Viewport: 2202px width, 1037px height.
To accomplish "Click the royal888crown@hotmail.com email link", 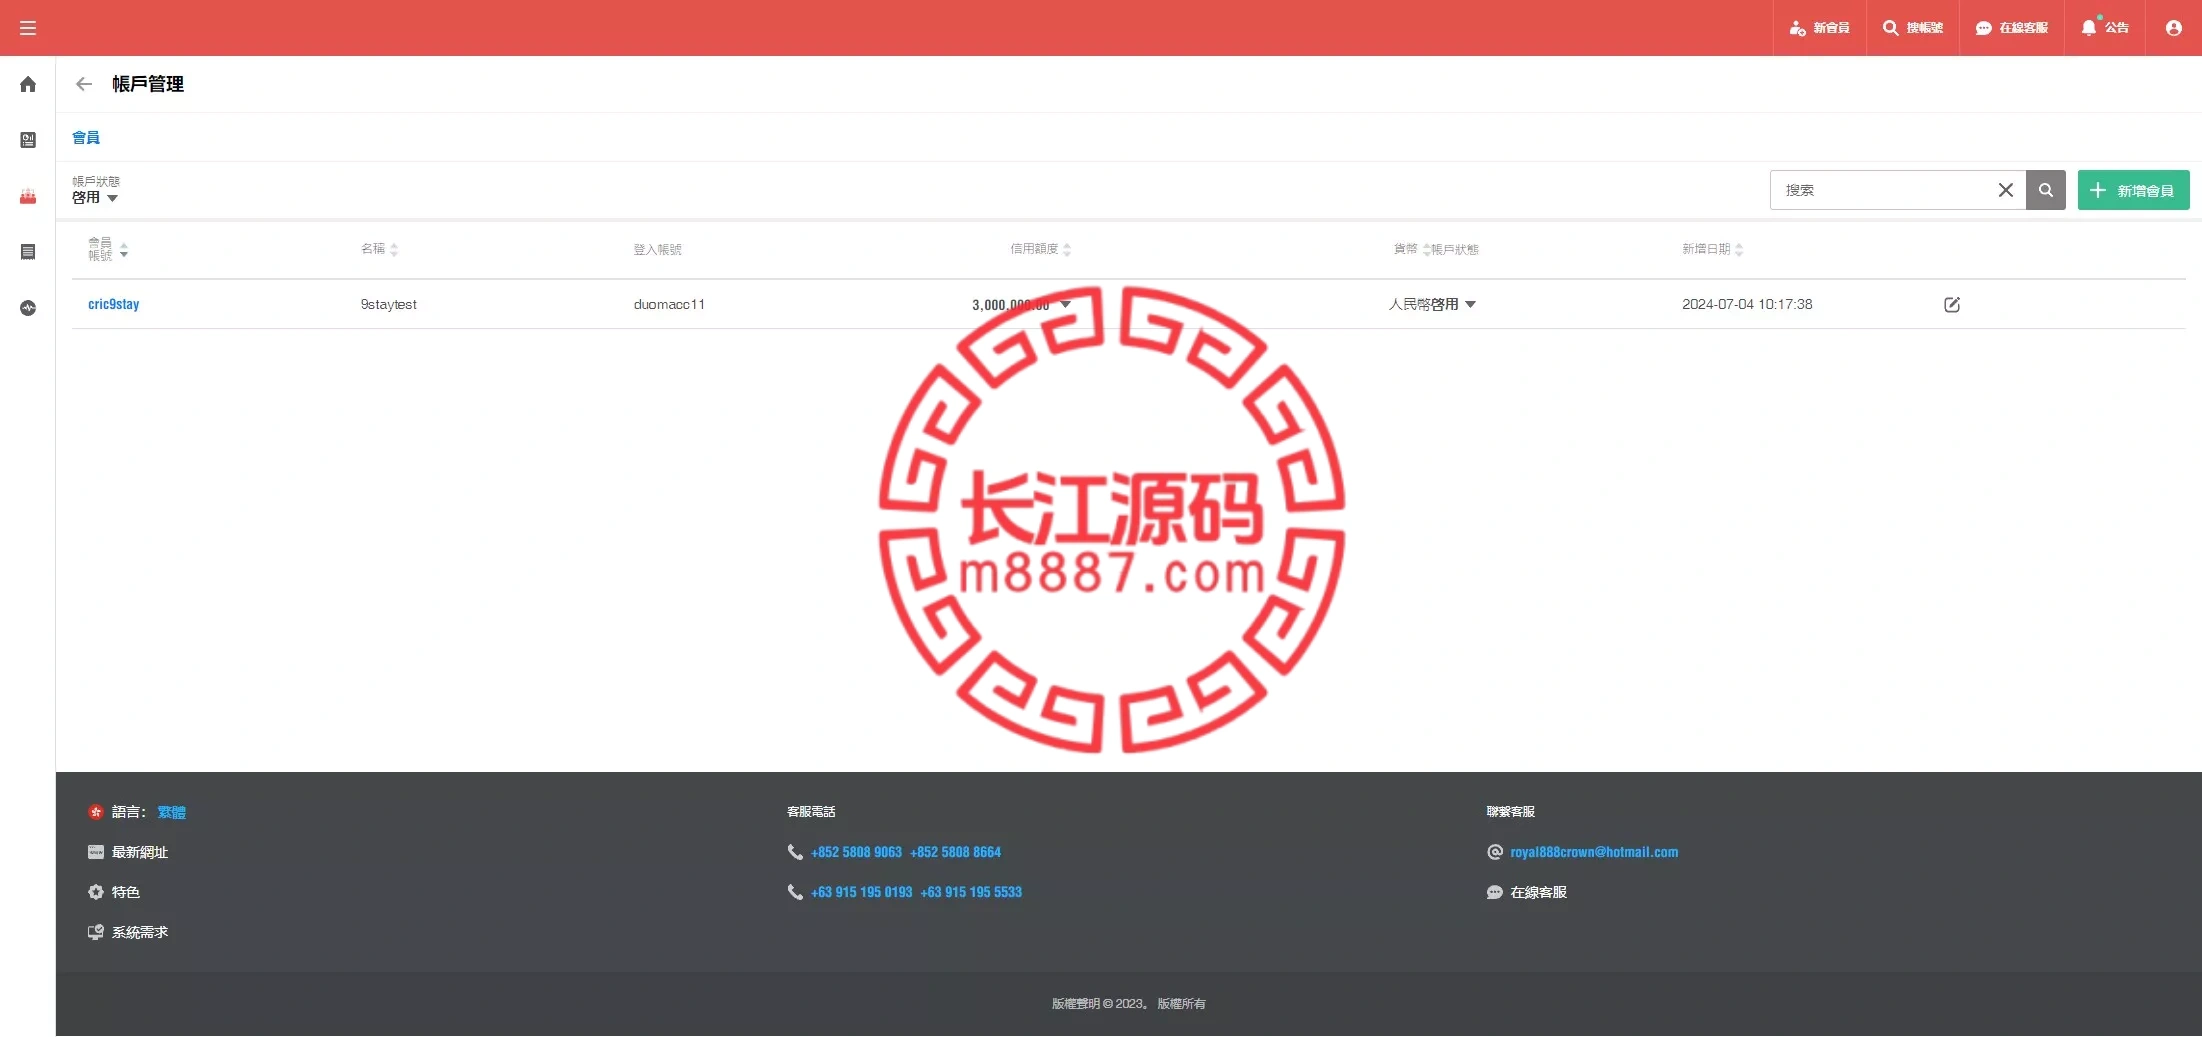I will click(x=1594, y=852).
